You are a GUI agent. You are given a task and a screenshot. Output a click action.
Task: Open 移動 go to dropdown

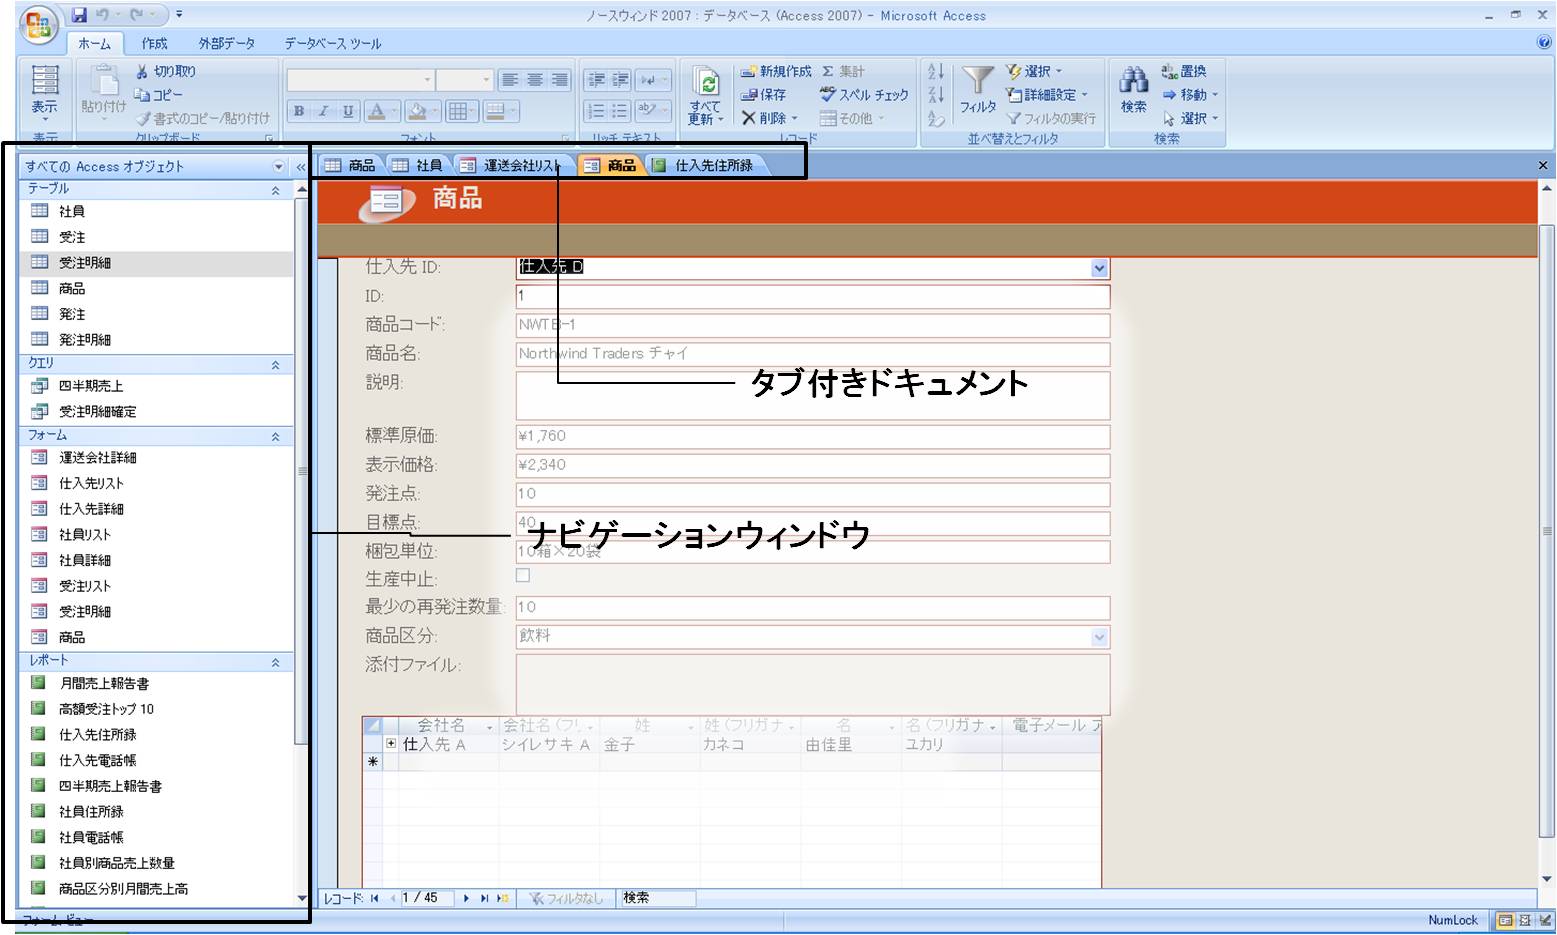pos(1190,94)
